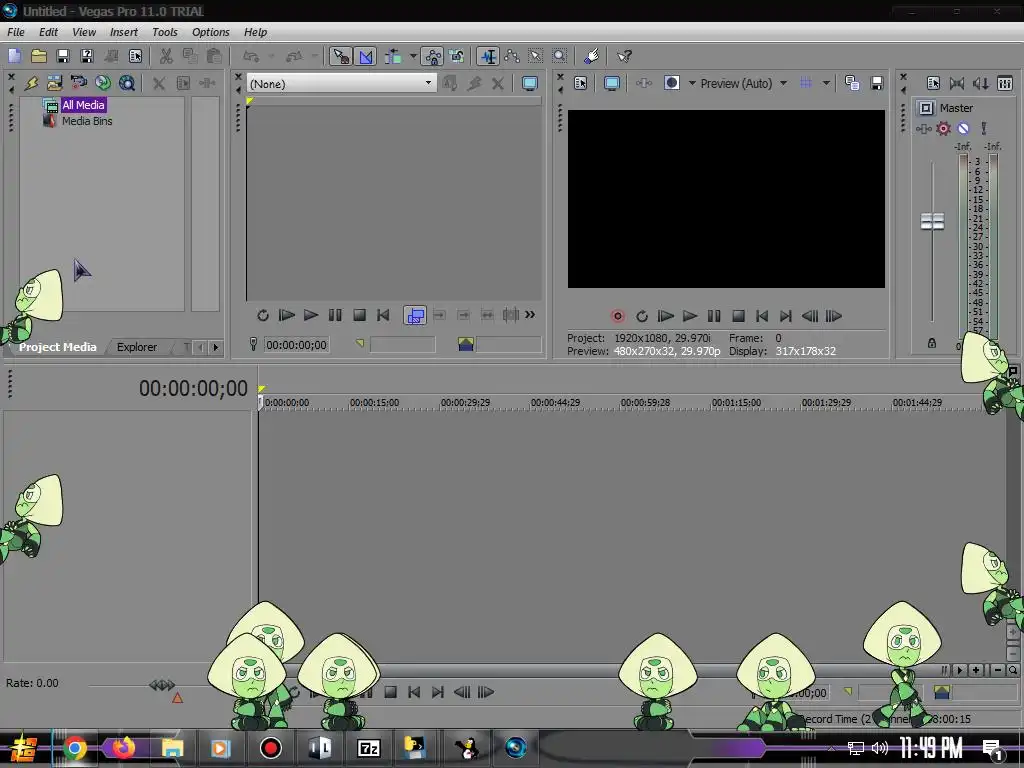
Task: Expand more trimmer buttons chevron
Action: (x=530, y=315)
